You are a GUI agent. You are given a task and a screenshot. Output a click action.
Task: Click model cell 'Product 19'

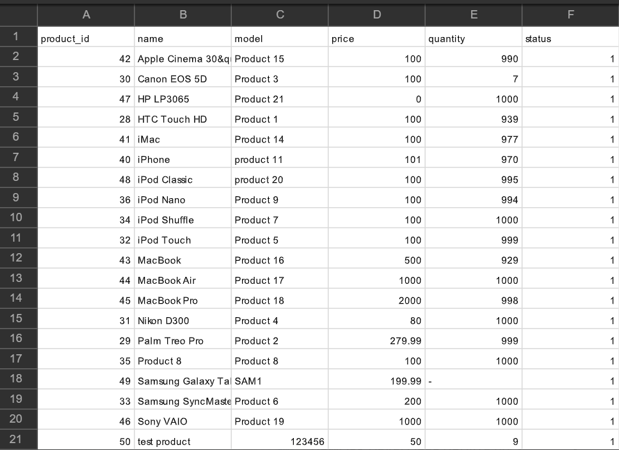click(280, 419)
